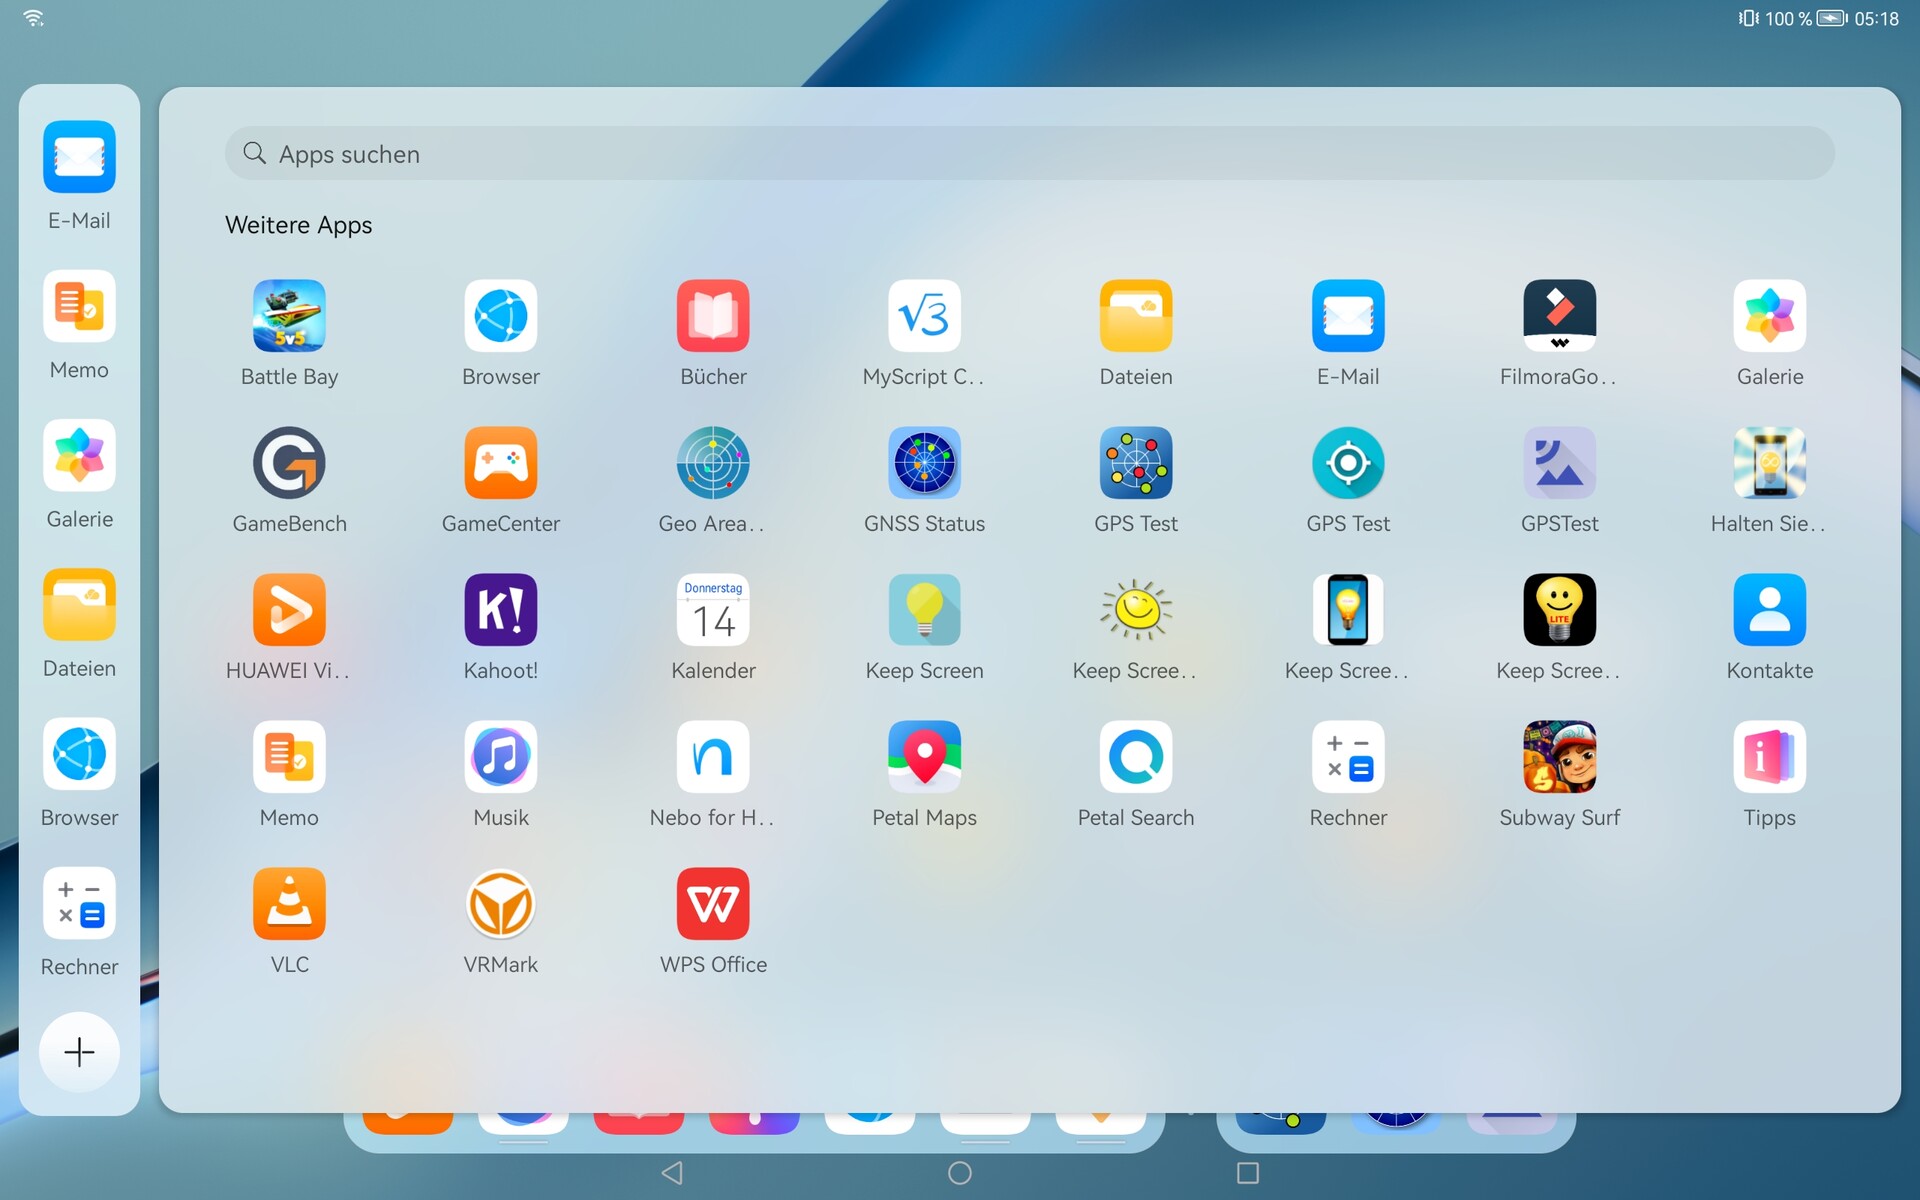Click the Apps suchen search field

click(x=1030, y=154)
